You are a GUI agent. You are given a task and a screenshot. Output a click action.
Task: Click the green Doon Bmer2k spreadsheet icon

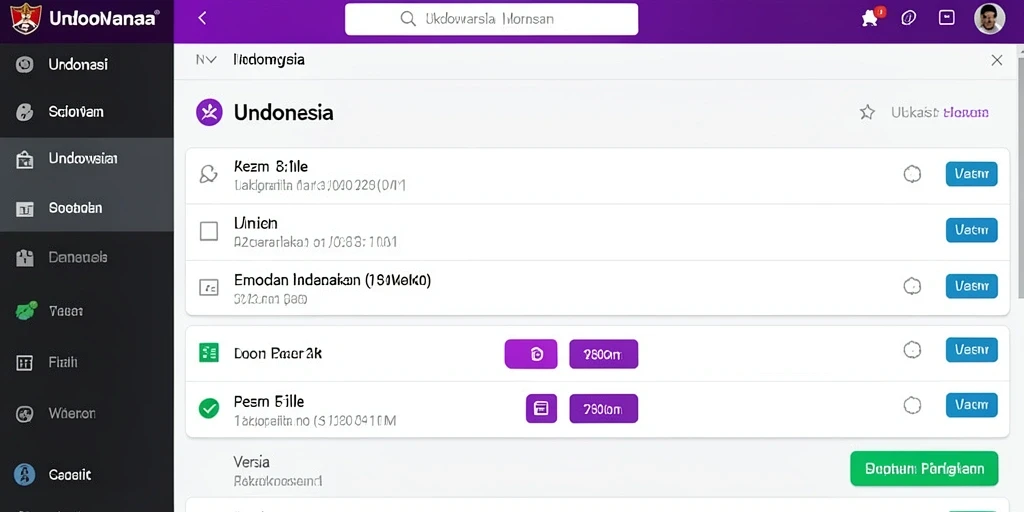[208, 353]
